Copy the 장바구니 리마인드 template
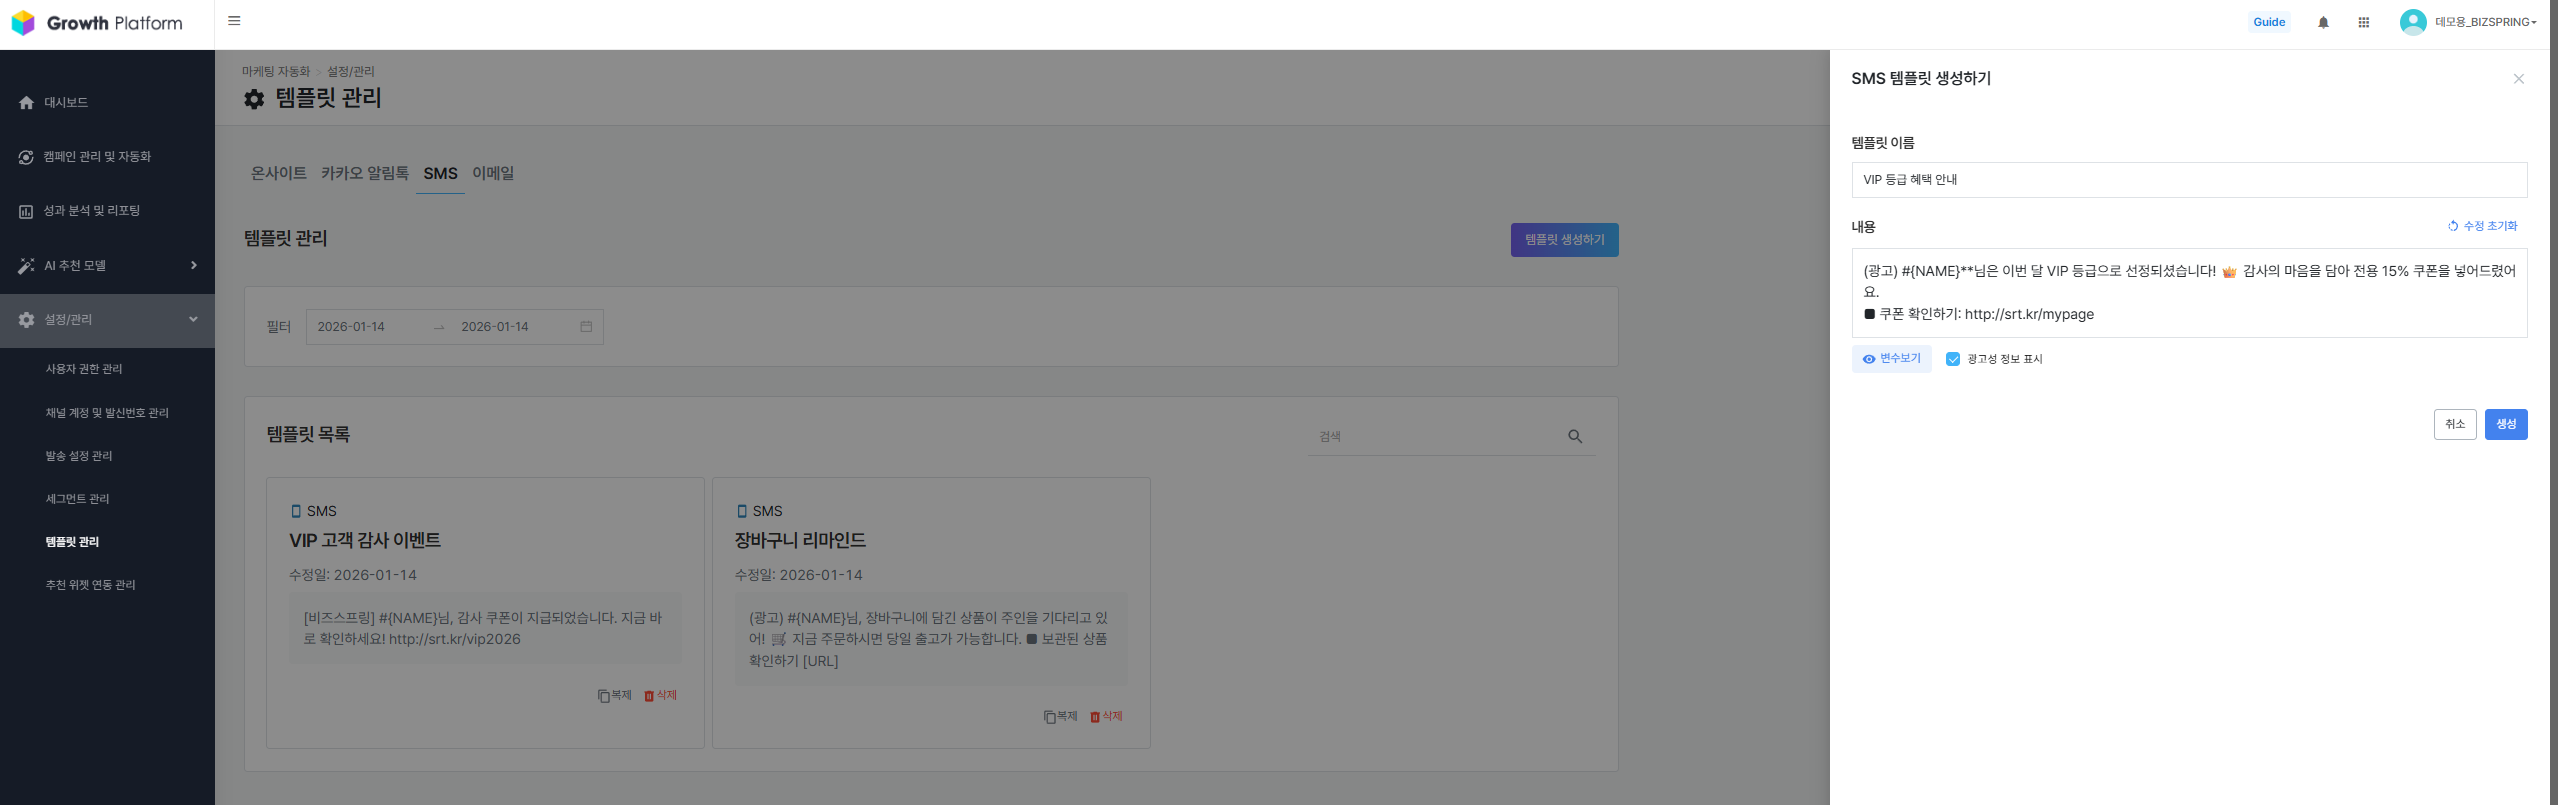 (1060, 717)
